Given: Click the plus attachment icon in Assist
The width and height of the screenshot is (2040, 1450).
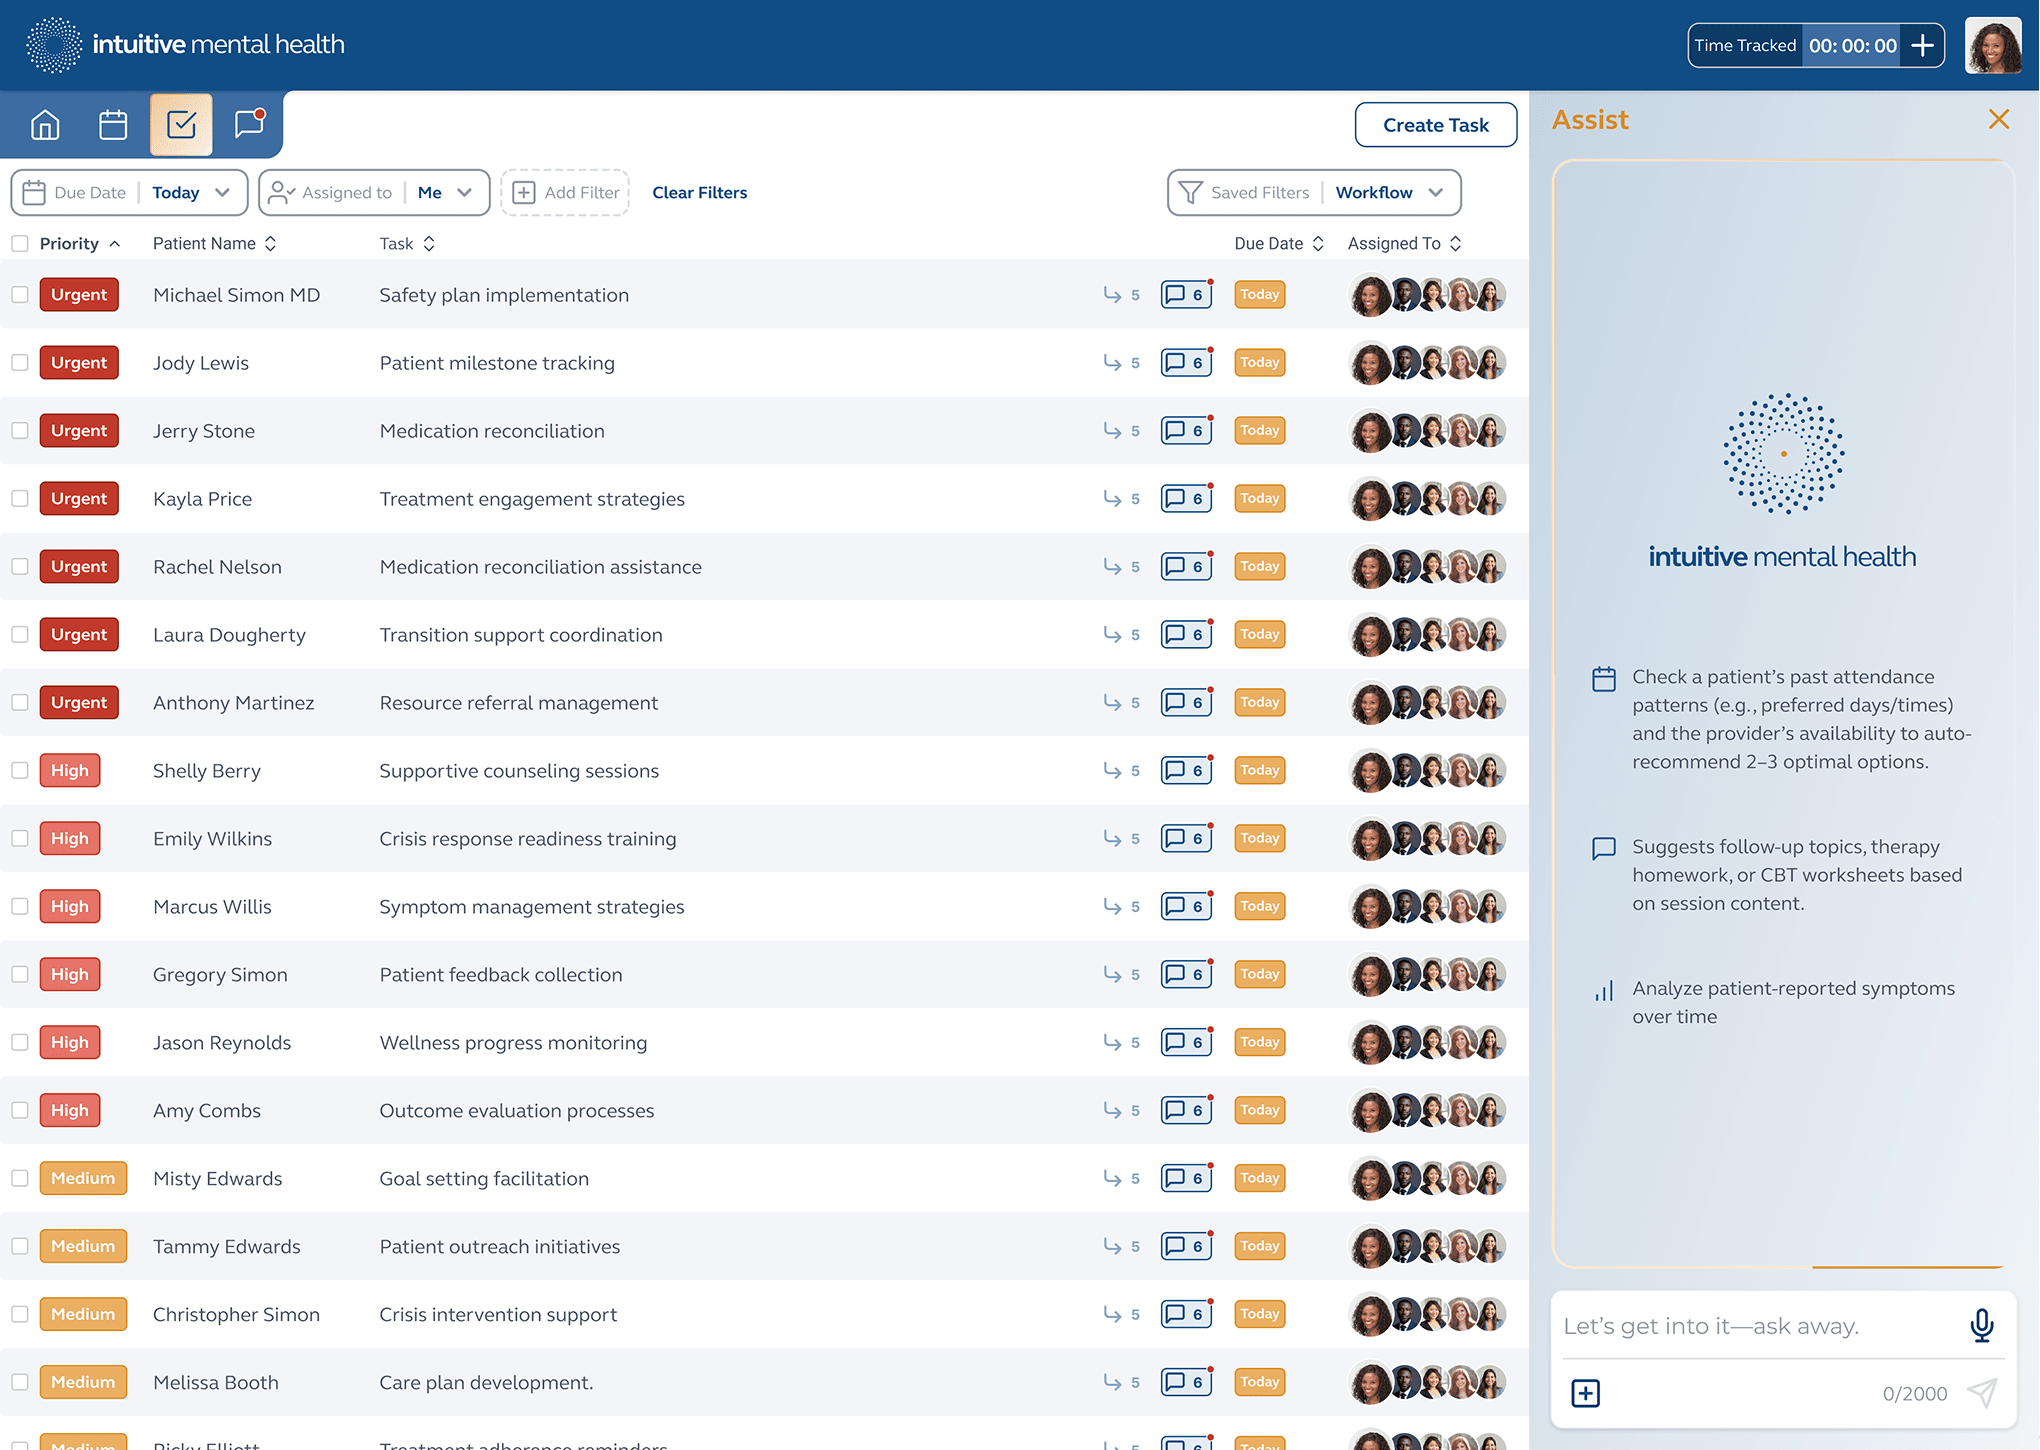Looking at the screenshot, I should click(x=1586, y=1393).
